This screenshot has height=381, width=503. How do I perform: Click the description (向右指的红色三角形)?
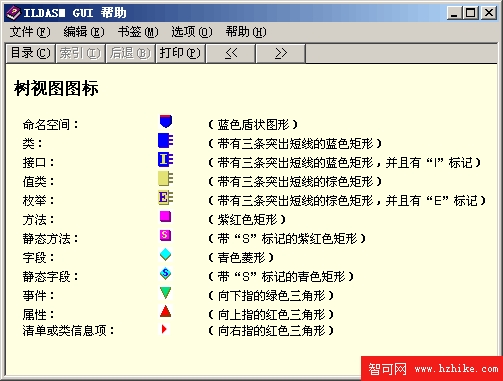pyautogui.click(x=271, y=331)
